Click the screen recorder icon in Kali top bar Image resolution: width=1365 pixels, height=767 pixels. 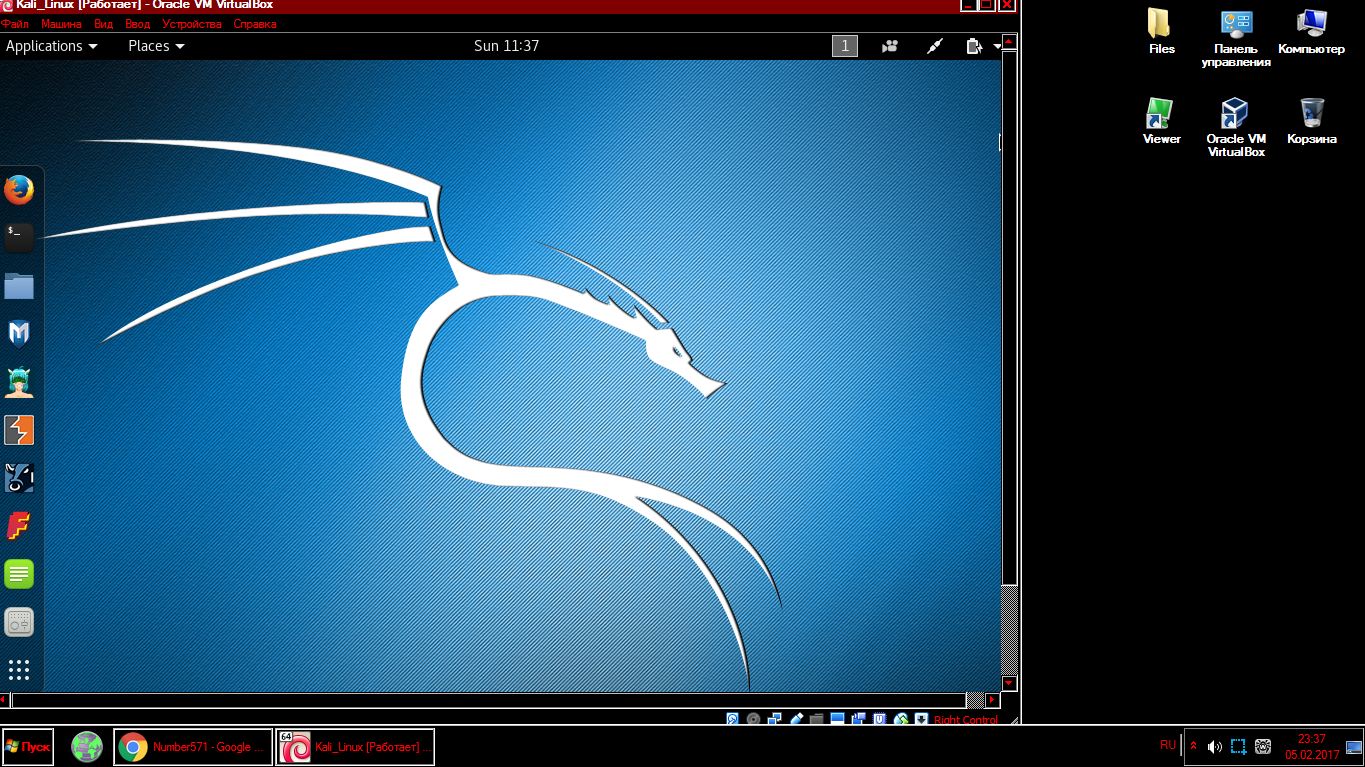pos(889,46)
